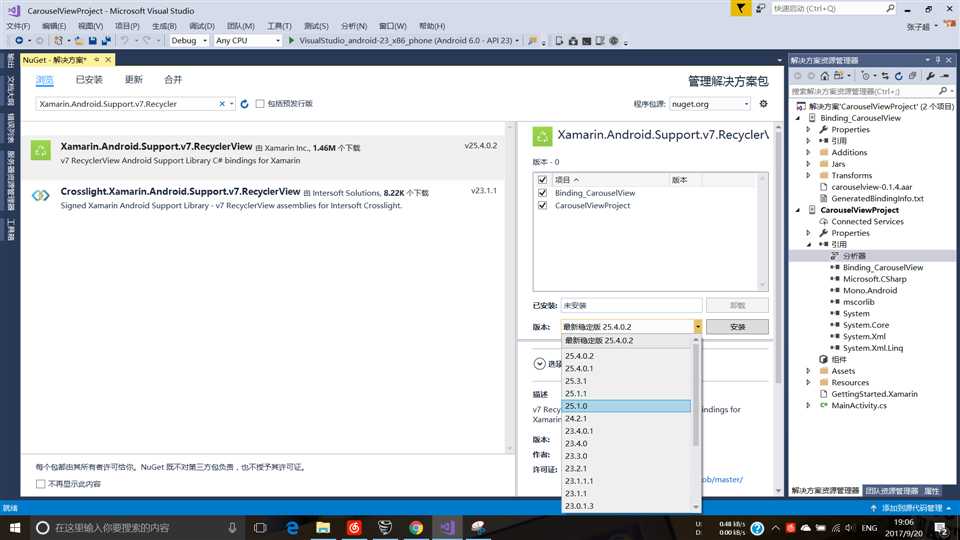This screenshot has height=540, width=960.
Task: Open File Explorer from the taskbar
Action: coord(323,527)
